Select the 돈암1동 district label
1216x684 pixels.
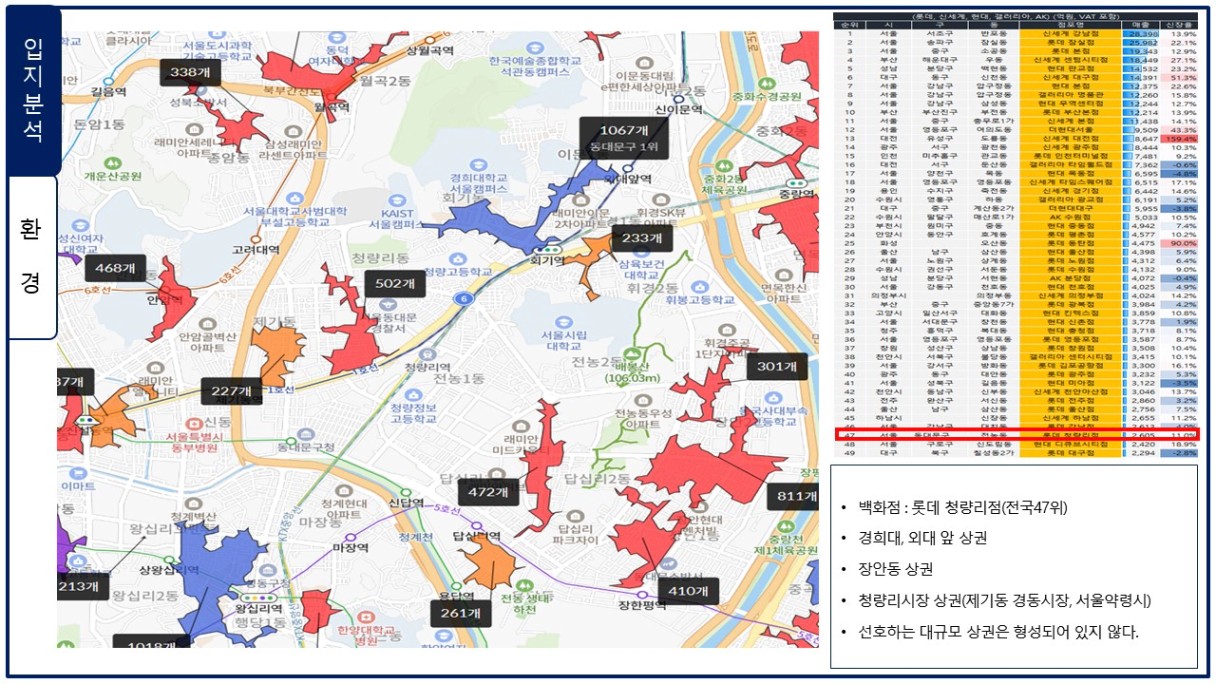tap(98, 123)
